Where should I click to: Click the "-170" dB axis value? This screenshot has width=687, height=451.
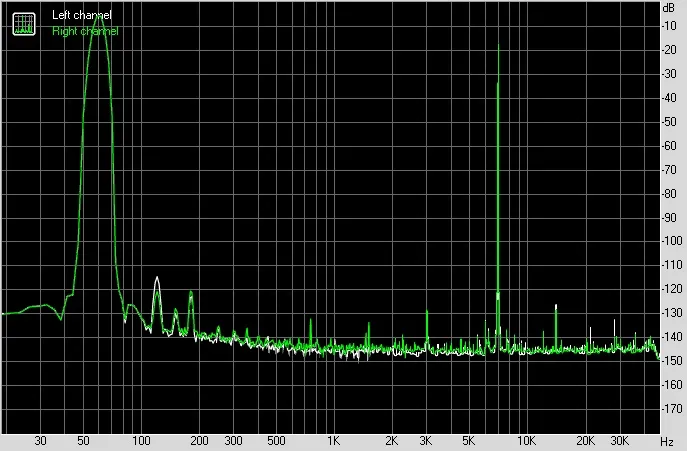[672, 408]
